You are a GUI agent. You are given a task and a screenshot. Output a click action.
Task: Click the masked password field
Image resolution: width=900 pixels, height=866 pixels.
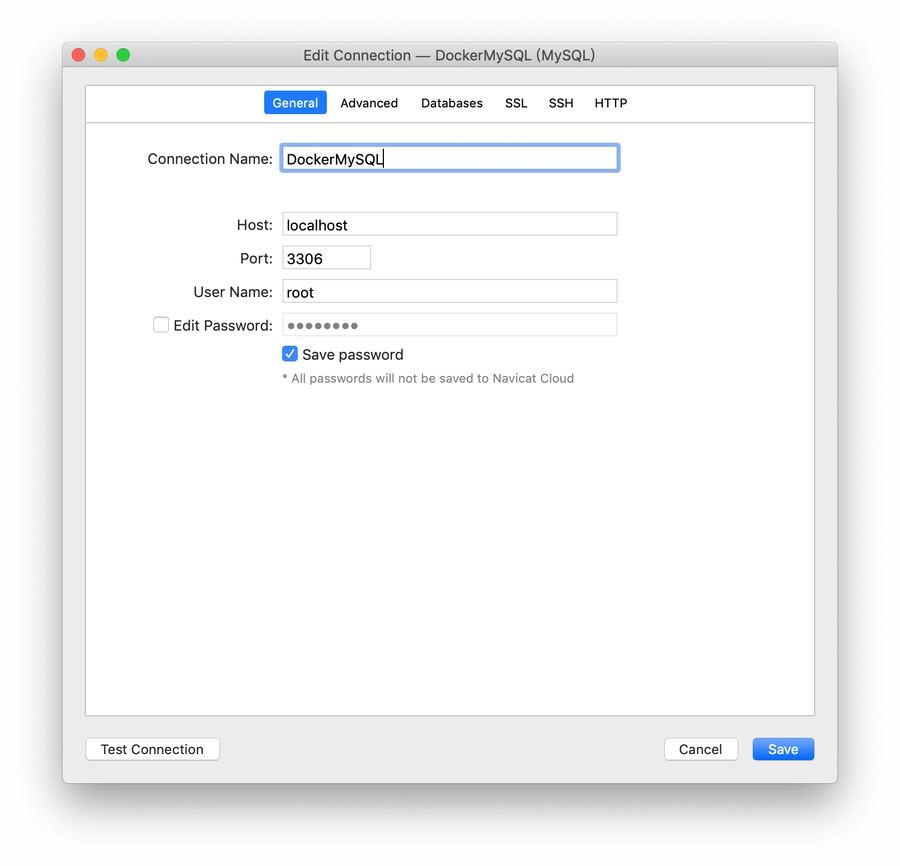[x=450, y=325]
